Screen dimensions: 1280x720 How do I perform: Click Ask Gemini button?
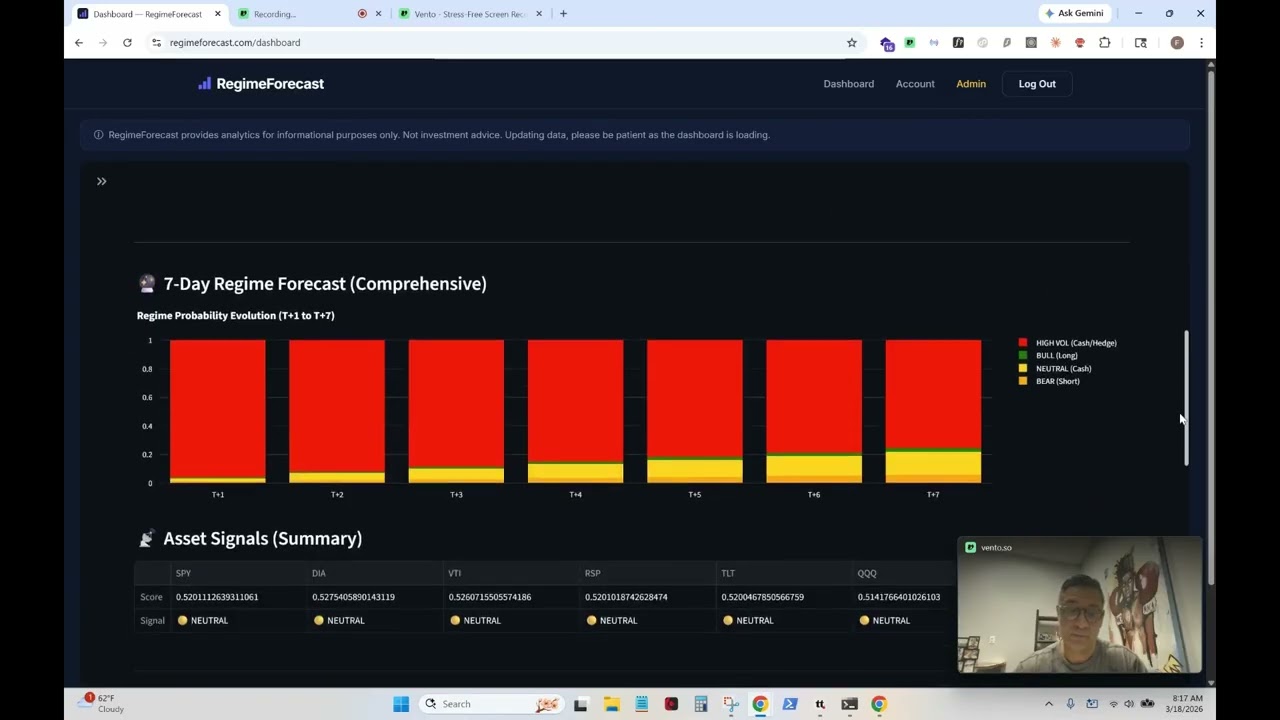1075,13
